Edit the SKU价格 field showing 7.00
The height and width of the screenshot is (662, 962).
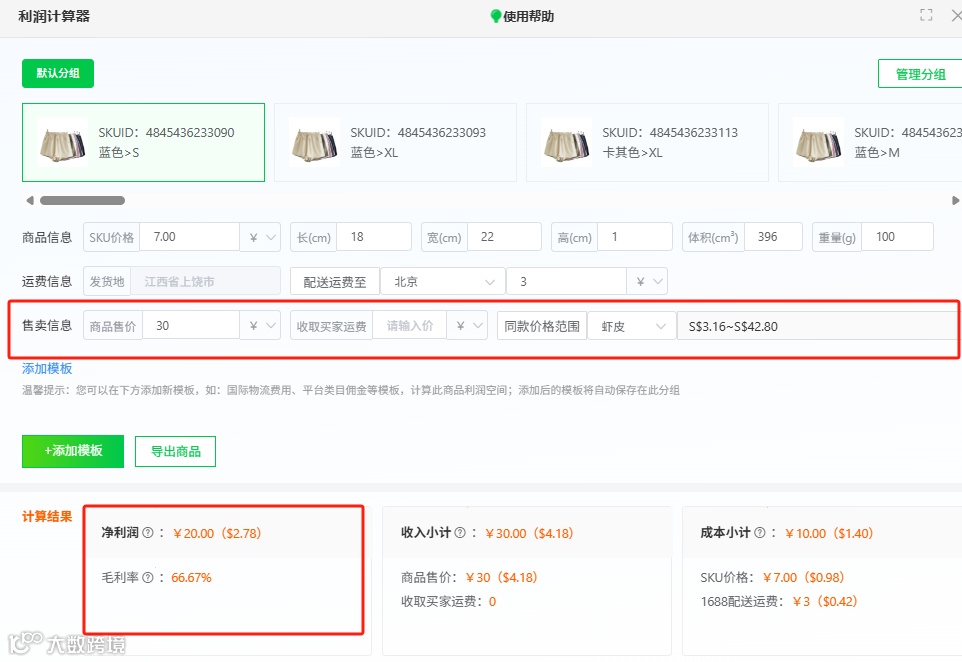coord(189,237)
